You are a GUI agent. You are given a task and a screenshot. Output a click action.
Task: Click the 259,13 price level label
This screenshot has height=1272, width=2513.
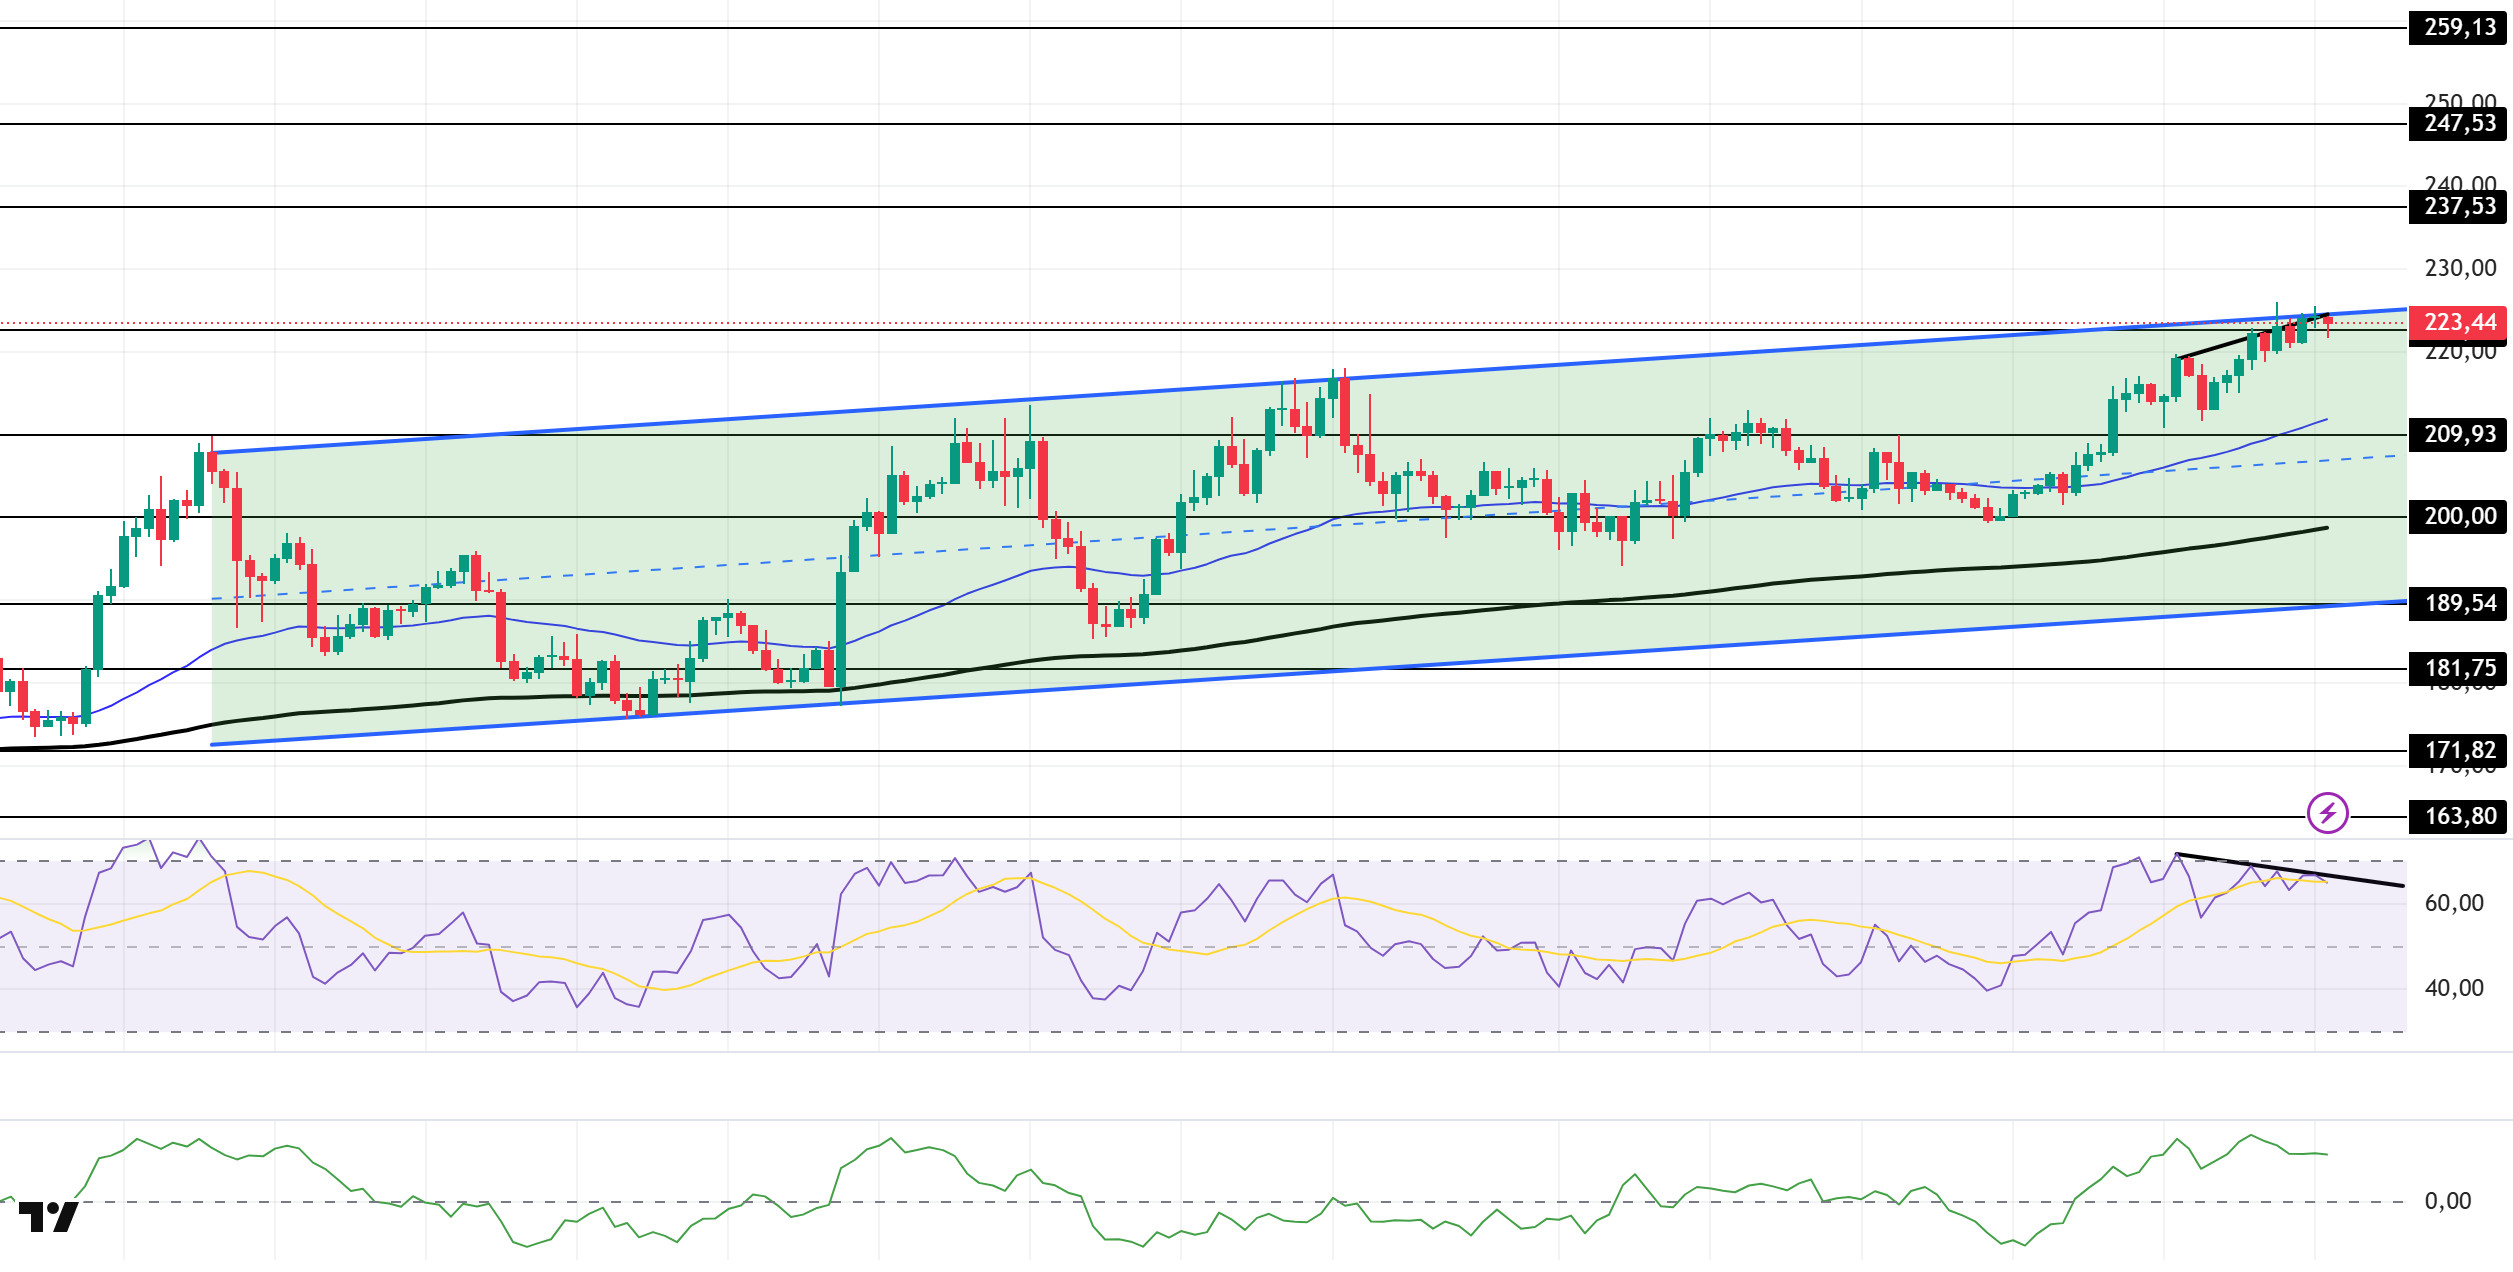click(2459, 27)
